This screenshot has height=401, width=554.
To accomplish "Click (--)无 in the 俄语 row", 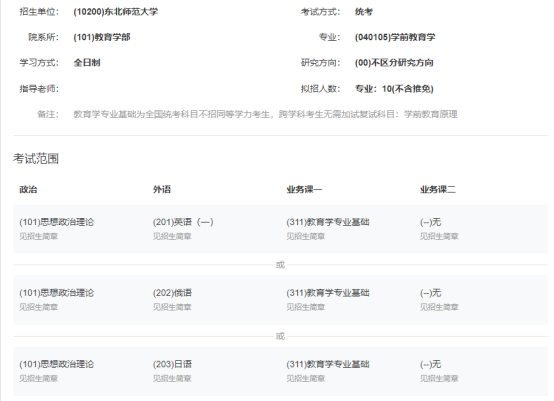I will (x=430, y=293).
